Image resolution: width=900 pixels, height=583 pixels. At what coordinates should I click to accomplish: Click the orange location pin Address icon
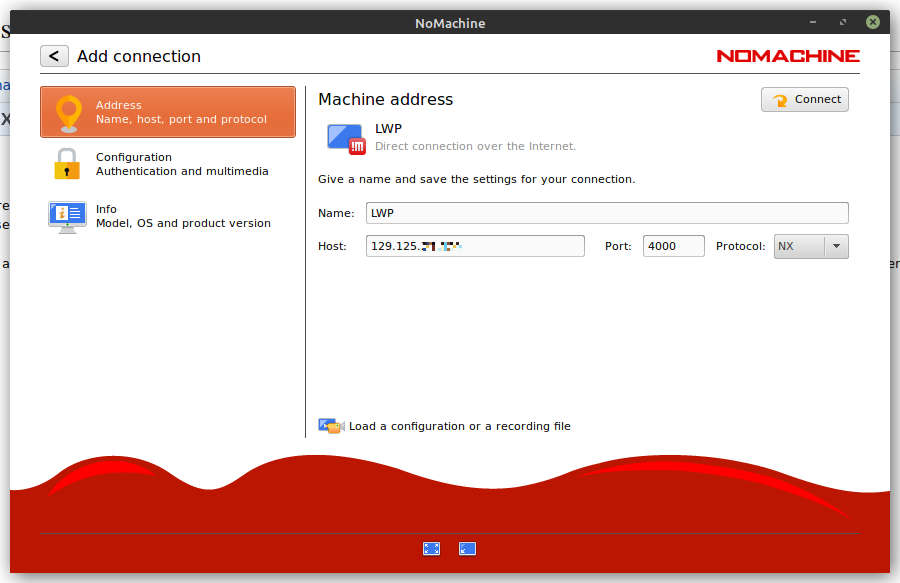tap(68, 112)
